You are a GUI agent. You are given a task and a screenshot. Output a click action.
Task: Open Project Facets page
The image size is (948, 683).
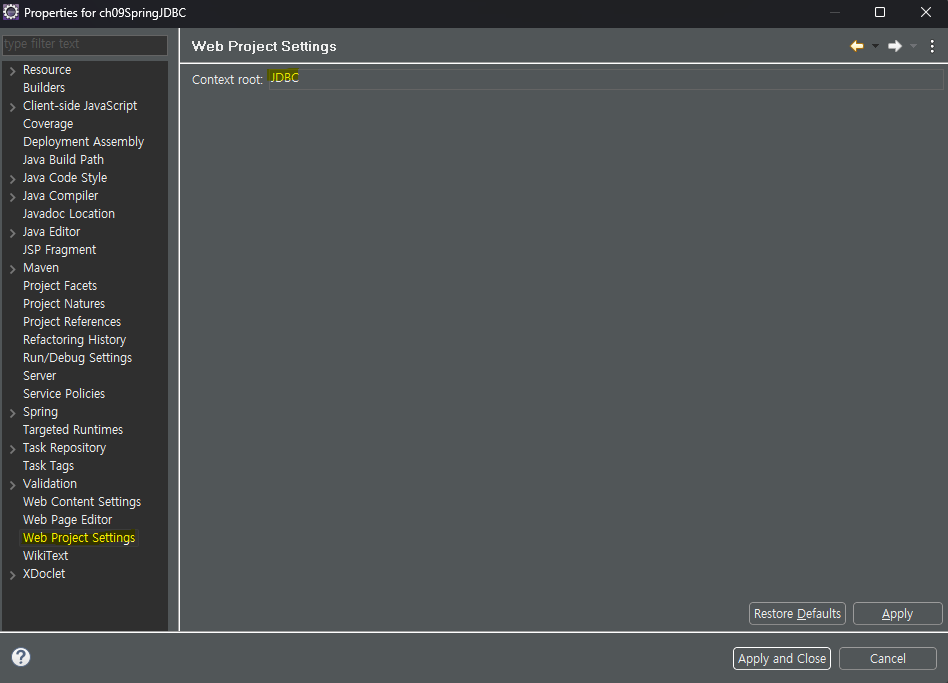[x=60, y=285]
